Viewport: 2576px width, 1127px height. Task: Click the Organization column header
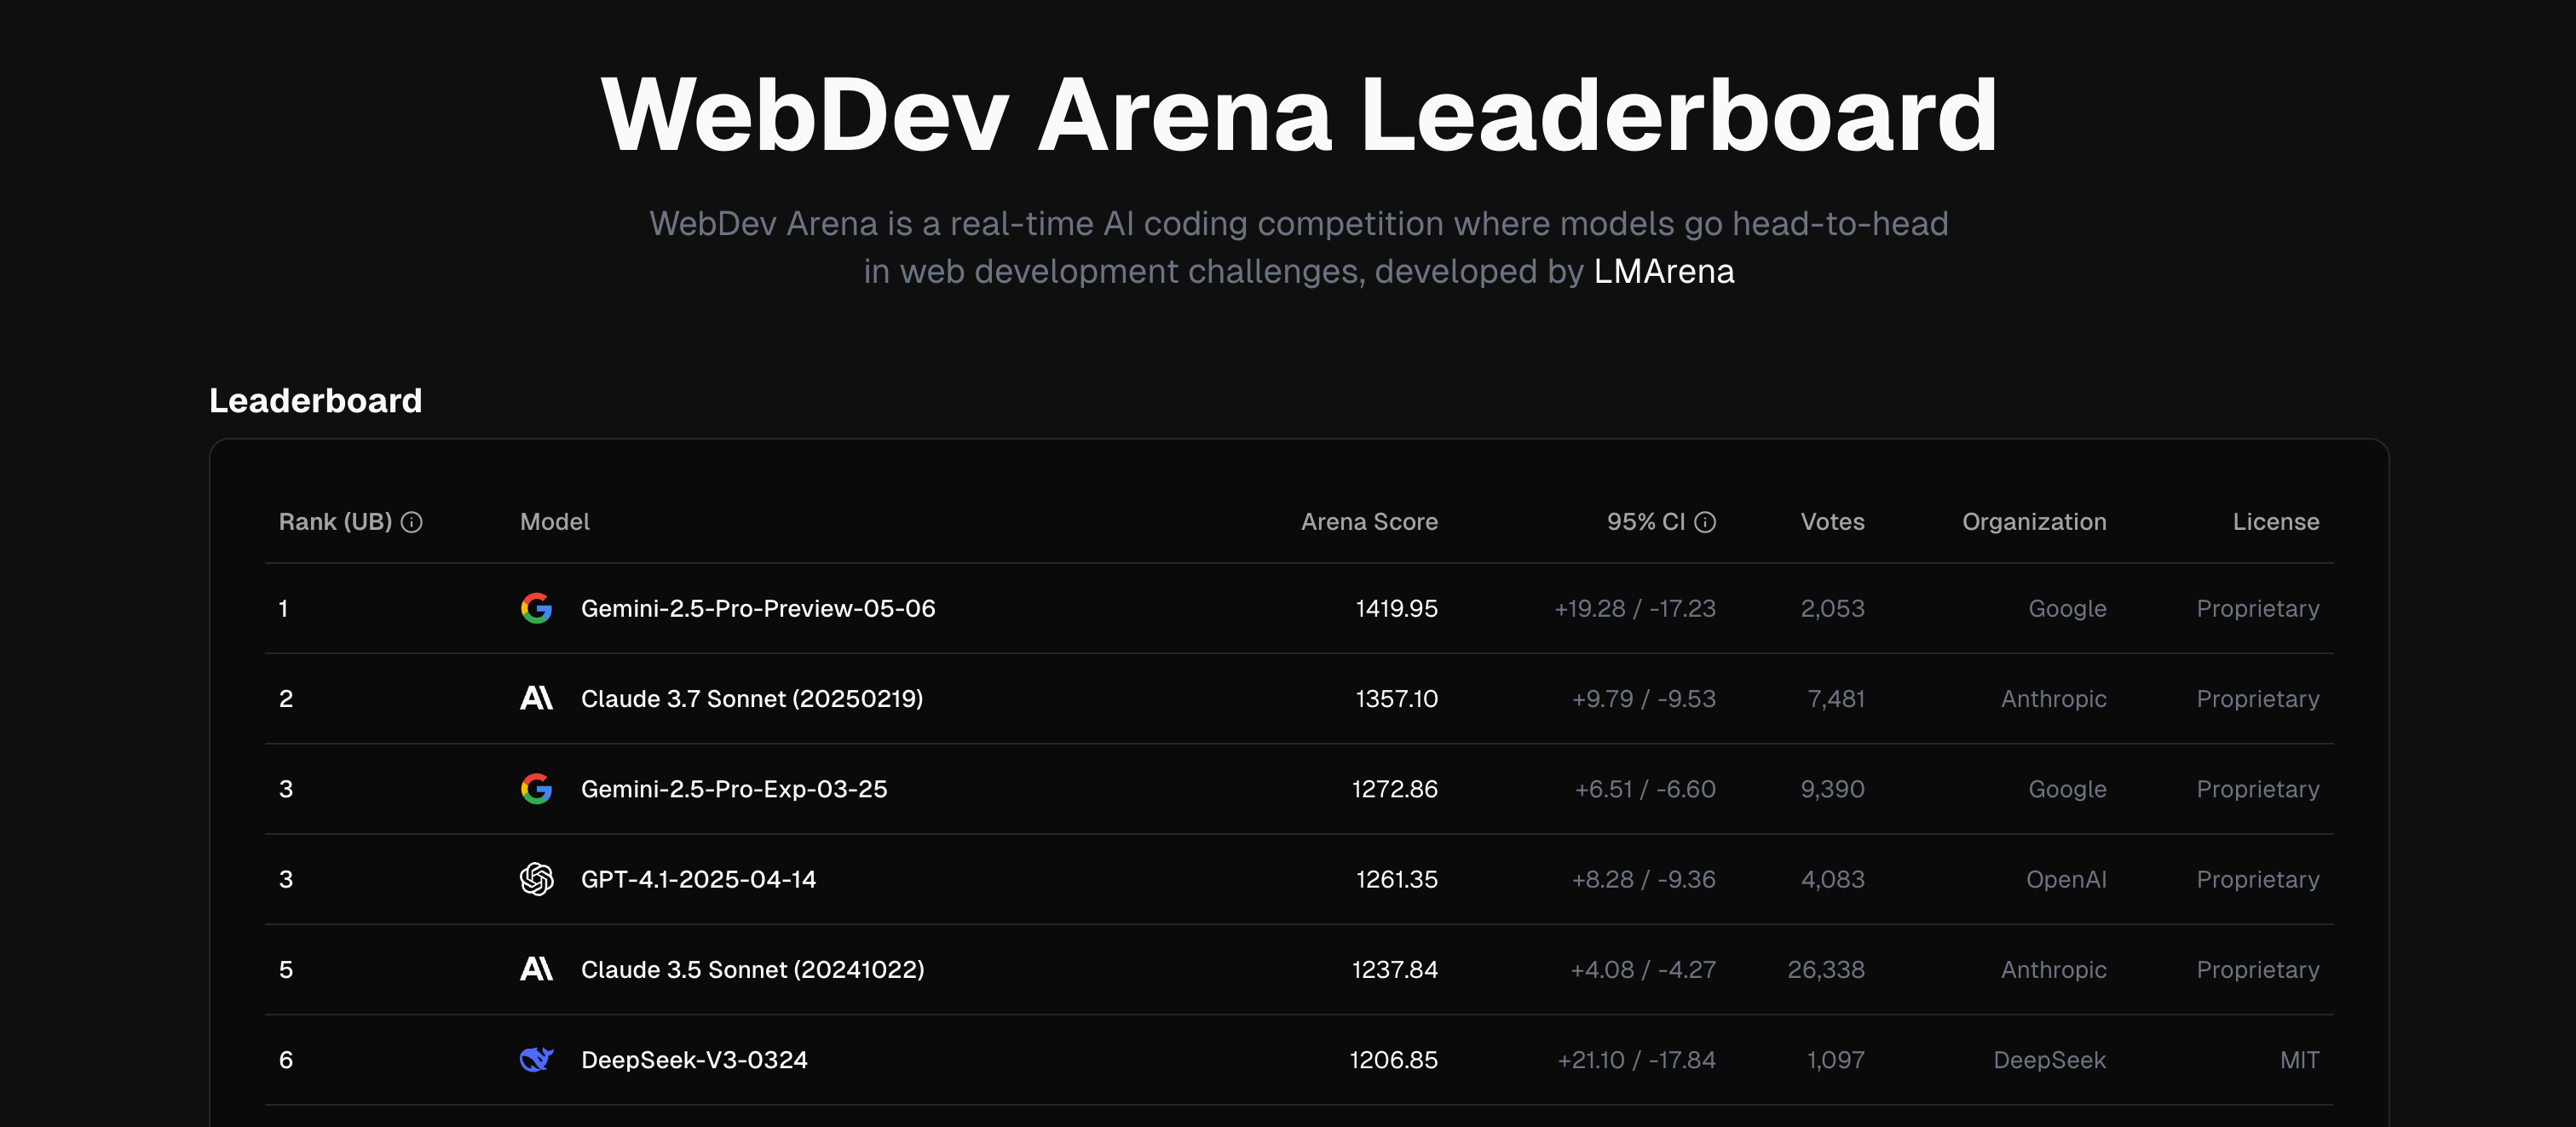(2033, 522)
